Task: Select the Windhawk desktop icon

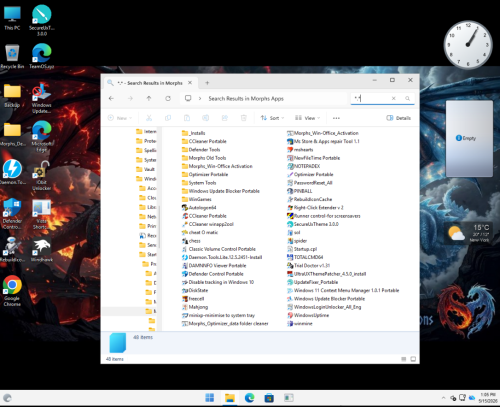Action: (x=42, y=250)
